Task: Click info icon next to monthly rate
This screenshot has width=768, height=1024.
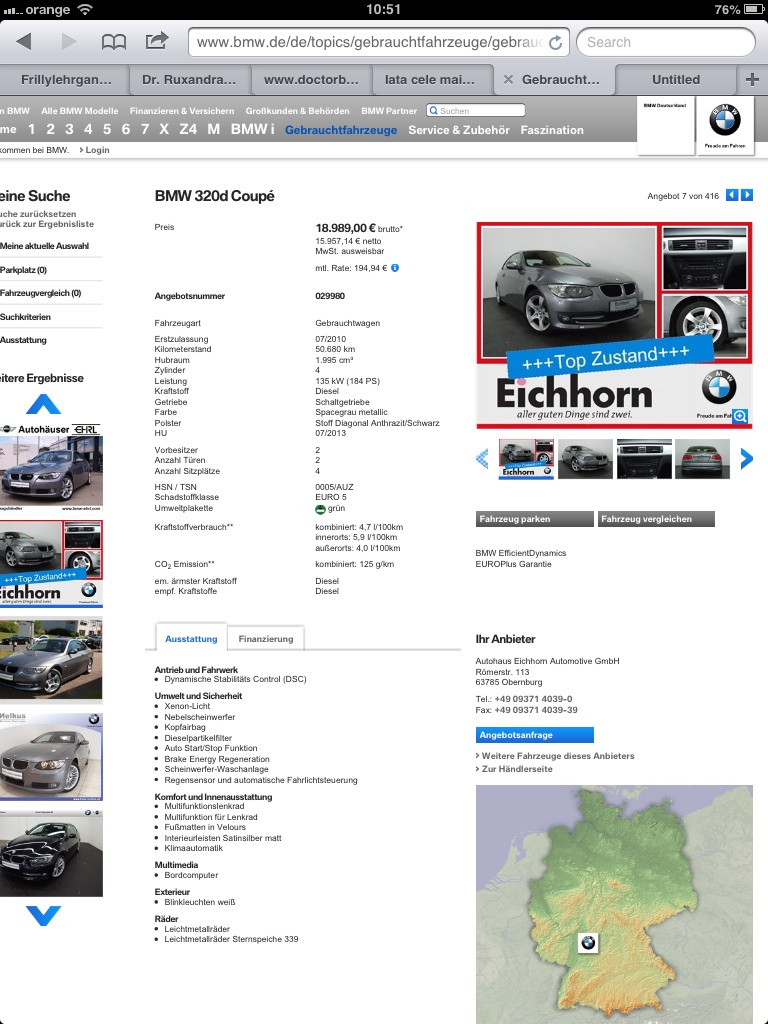Action: pyautogui.click(x=396, y=268)
